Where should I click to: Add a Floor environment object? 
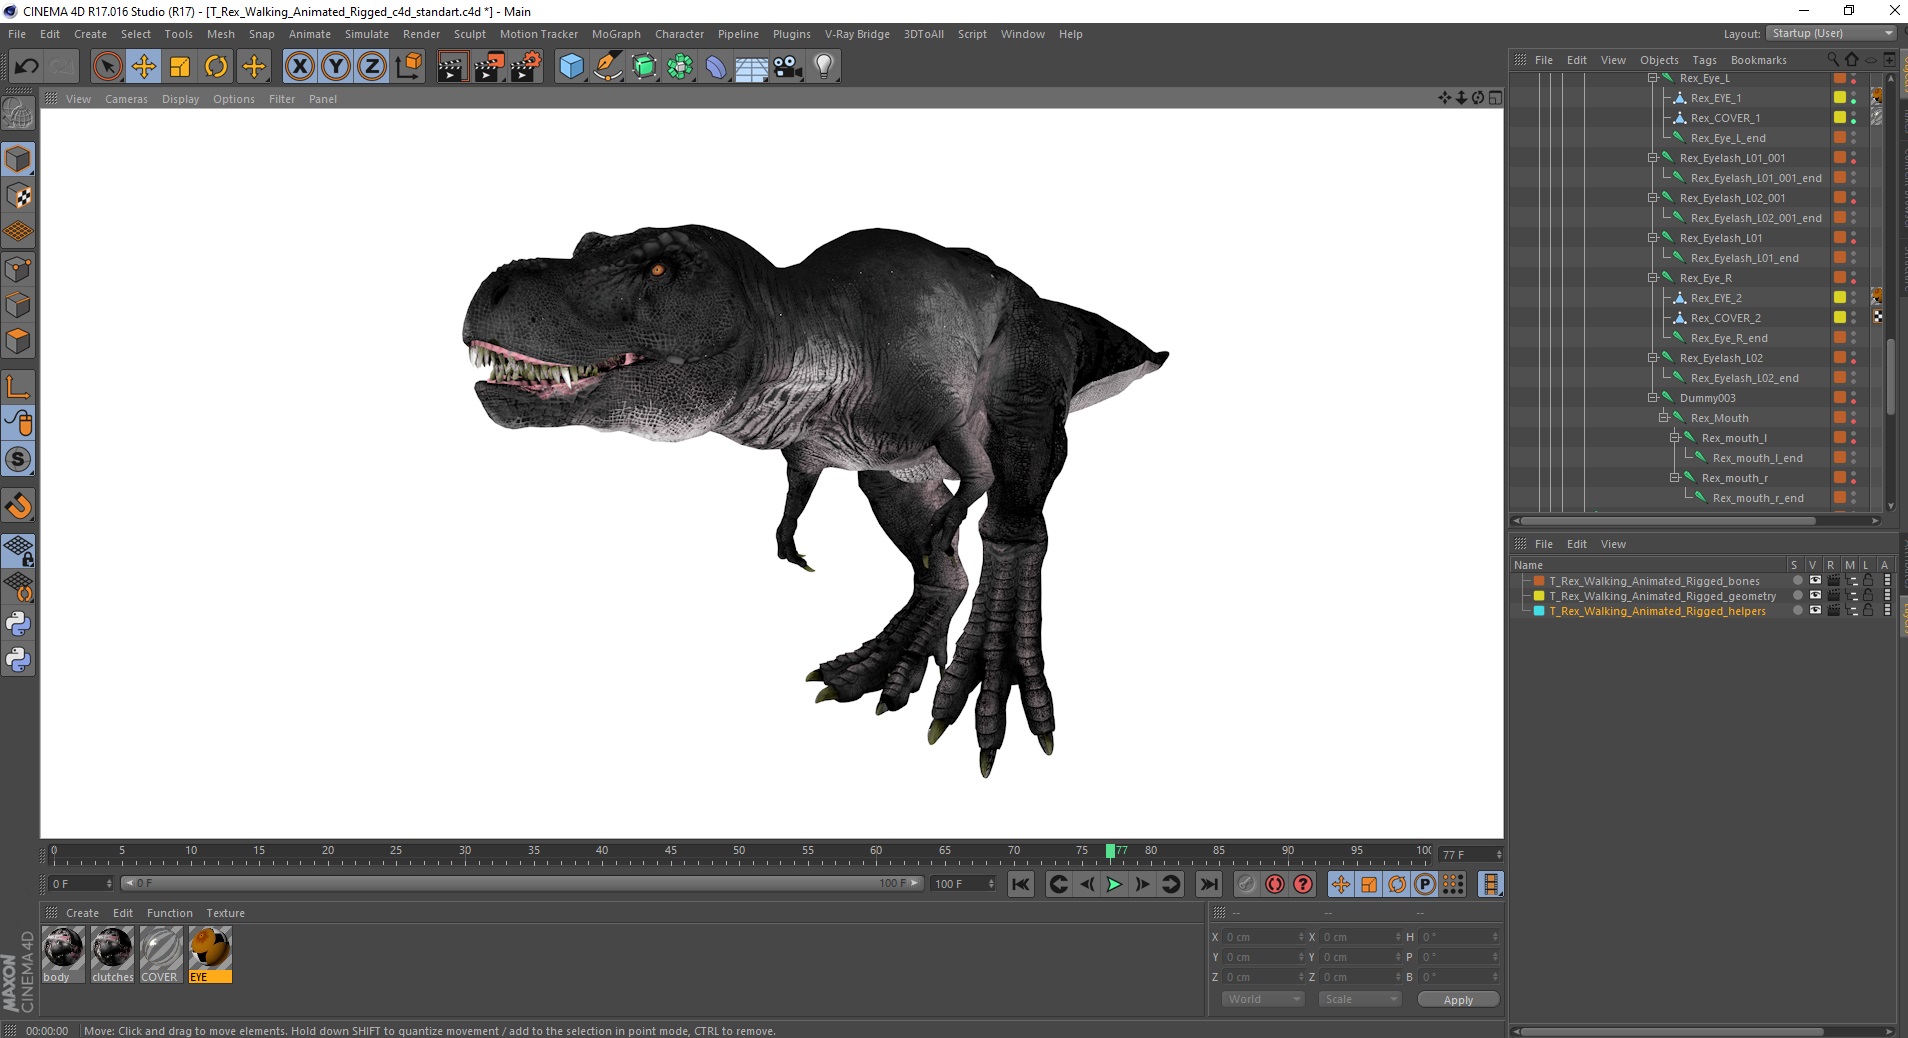point(752,67)
